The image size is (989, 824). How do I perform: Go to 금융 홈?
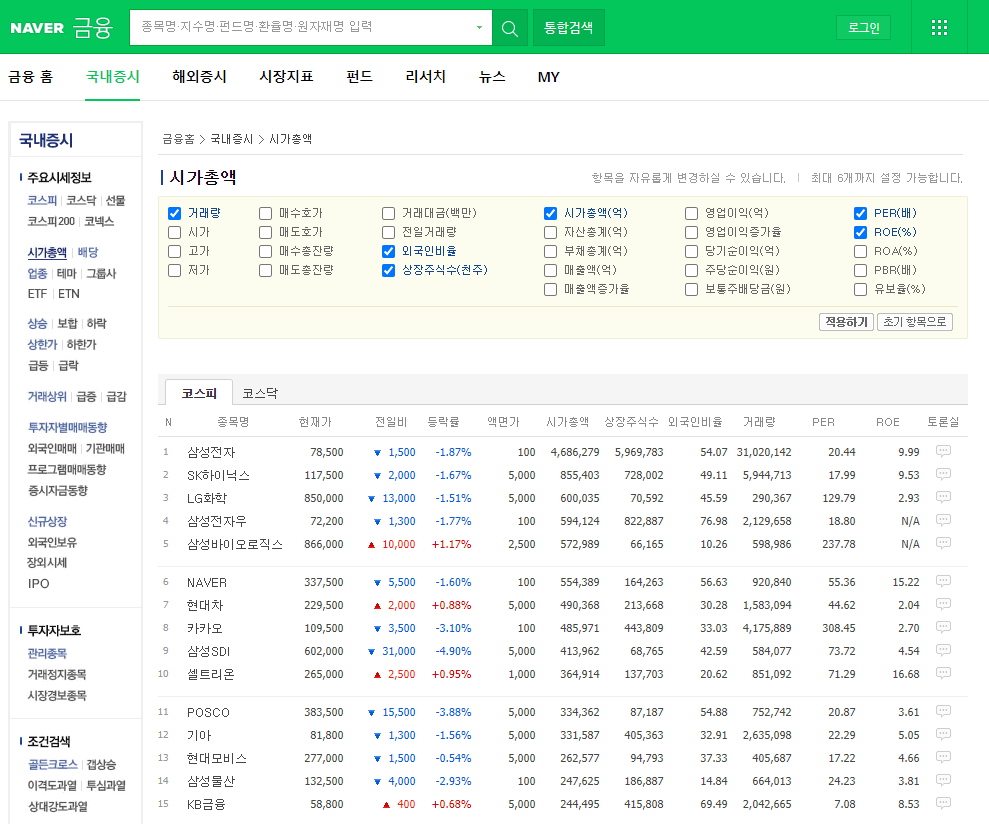[30, 76]
